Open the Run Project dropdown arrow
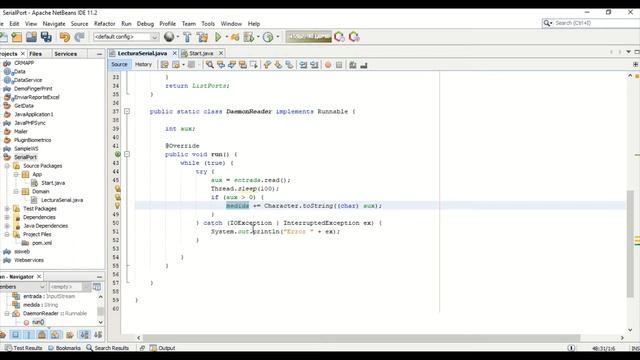 (x=227, y=37)
